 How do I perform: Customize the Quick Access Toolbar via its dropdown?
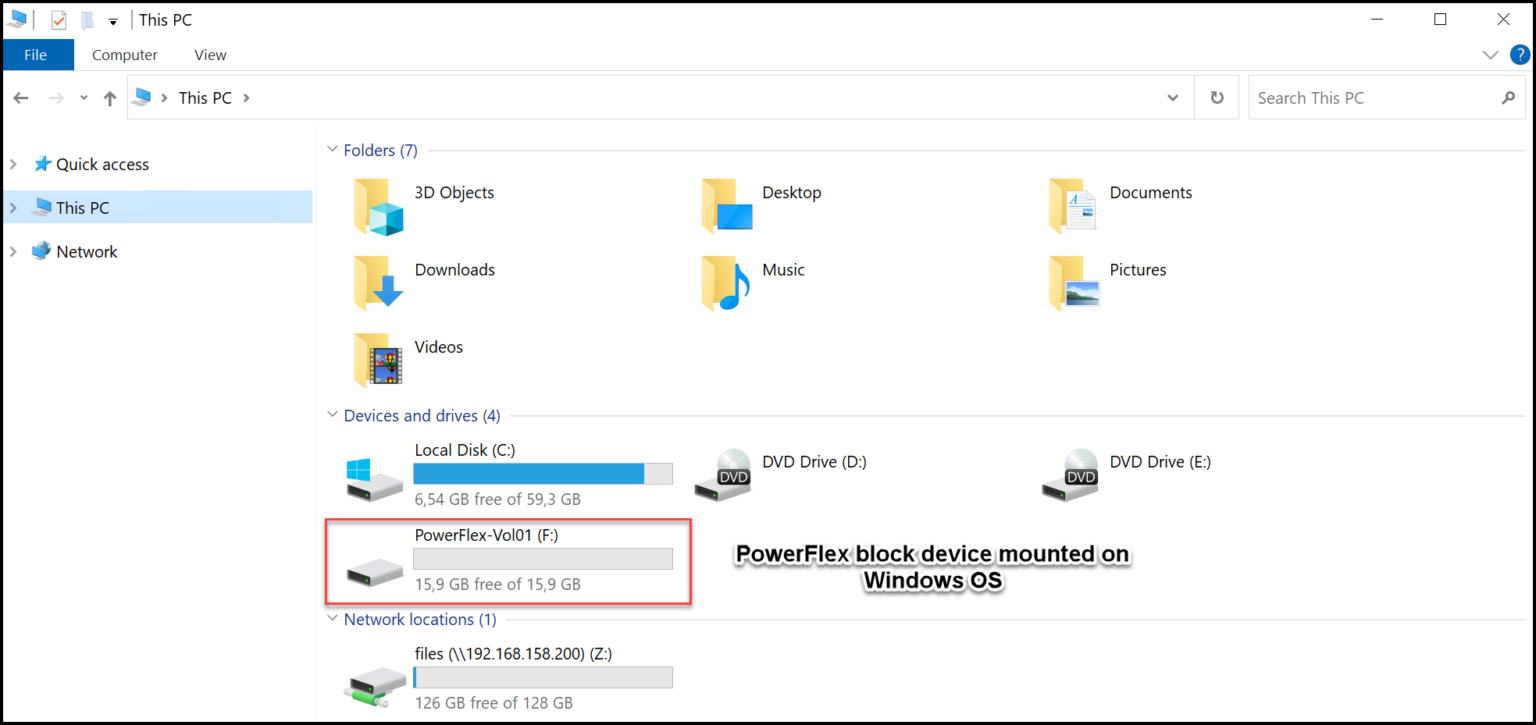coord(113,19)
